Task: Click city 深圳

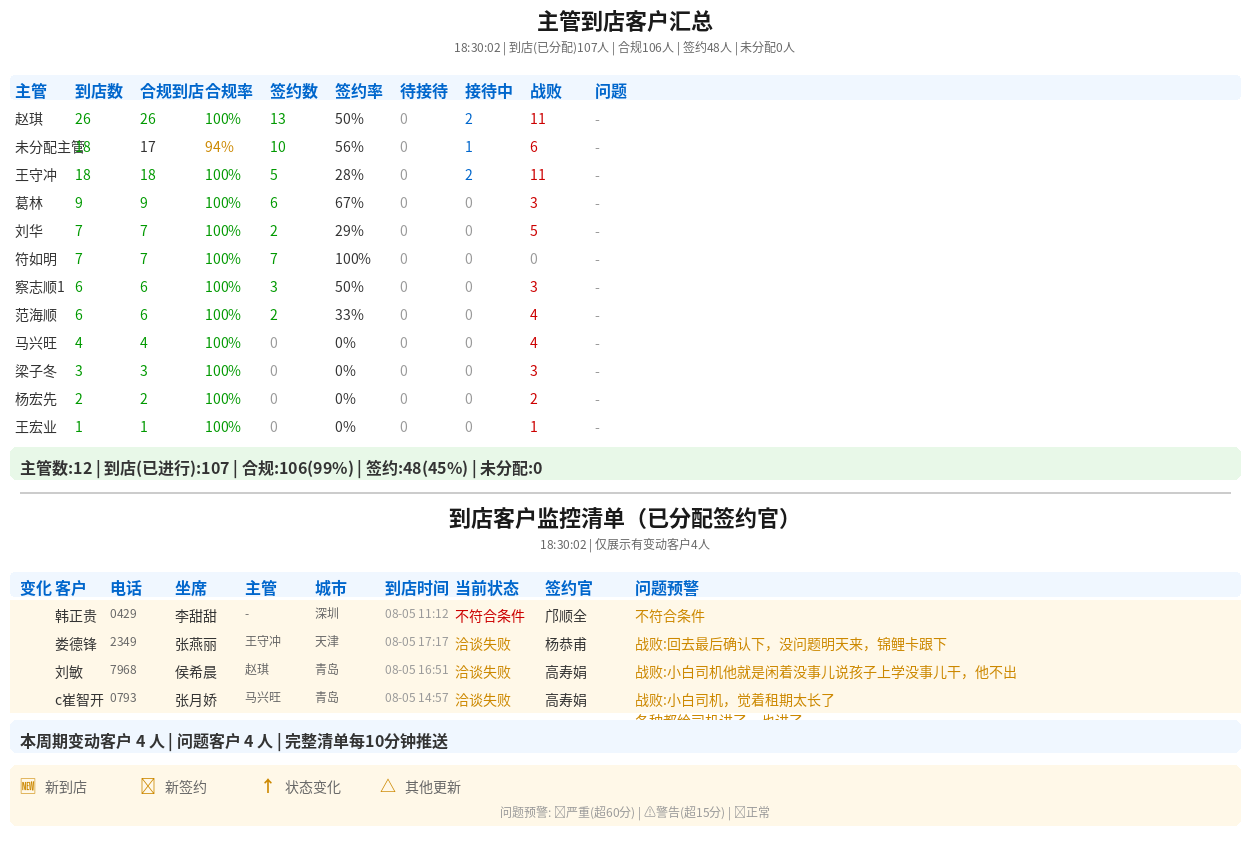Action: point(327,613)
